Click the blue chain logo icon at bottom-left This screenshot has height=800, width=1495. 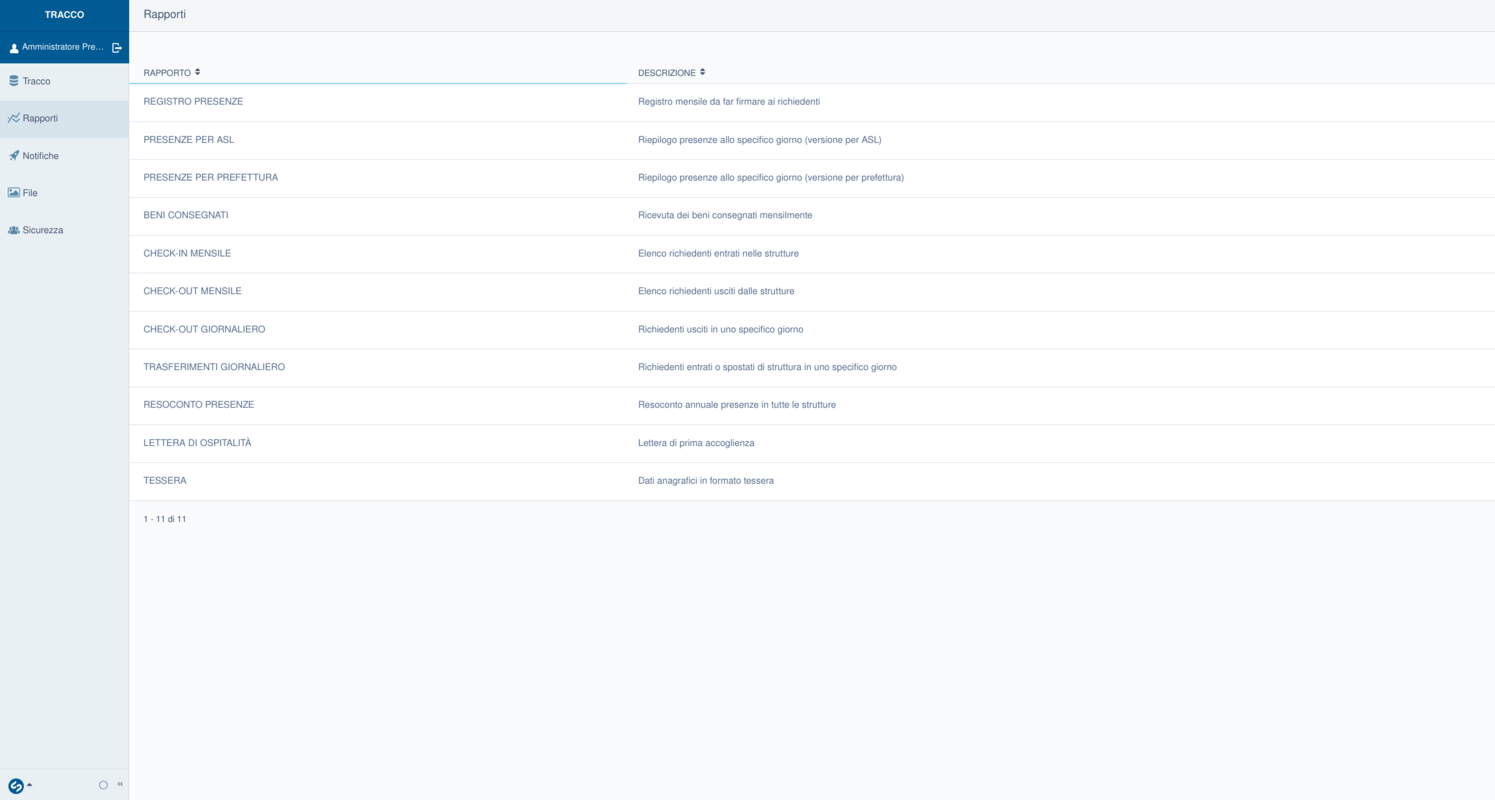(16, 786)
